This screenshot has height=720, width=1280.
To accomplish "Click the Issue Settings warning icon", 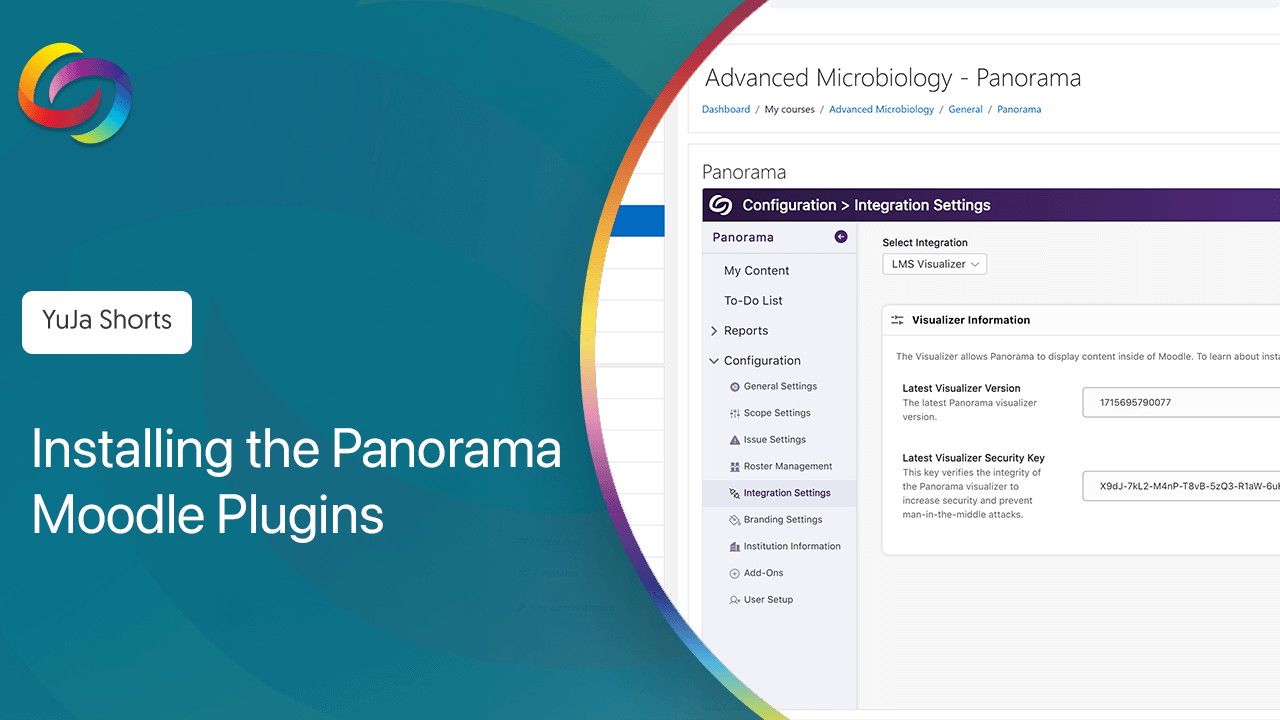I will 735,440.
